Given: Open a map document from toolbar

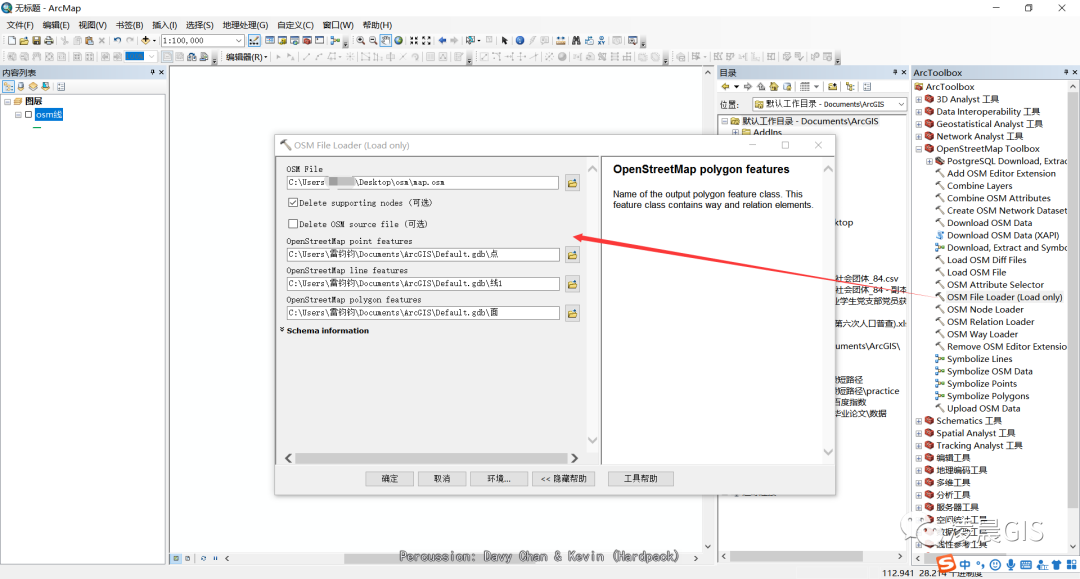Looking at the screenshot, I should pos(23,41).
